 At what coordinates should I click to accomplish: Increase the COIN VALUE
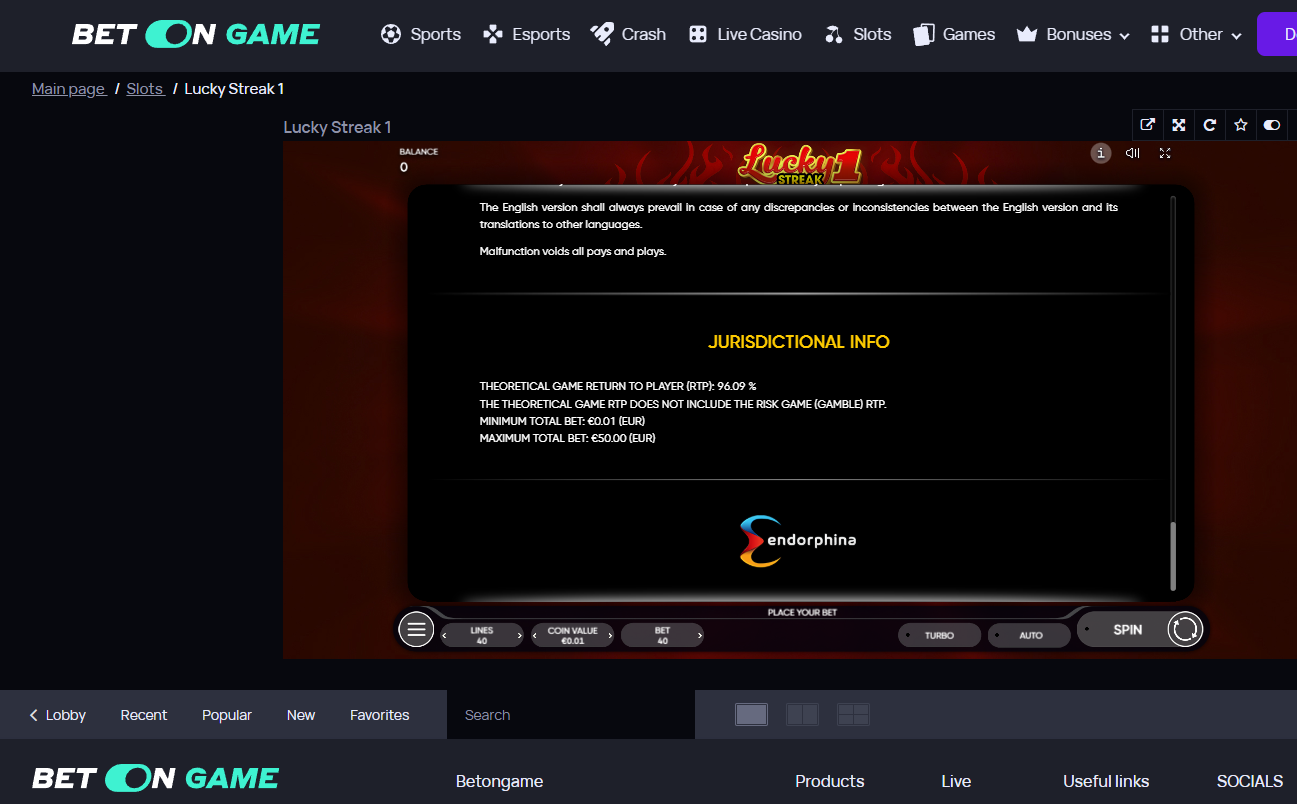coord(609,635)
